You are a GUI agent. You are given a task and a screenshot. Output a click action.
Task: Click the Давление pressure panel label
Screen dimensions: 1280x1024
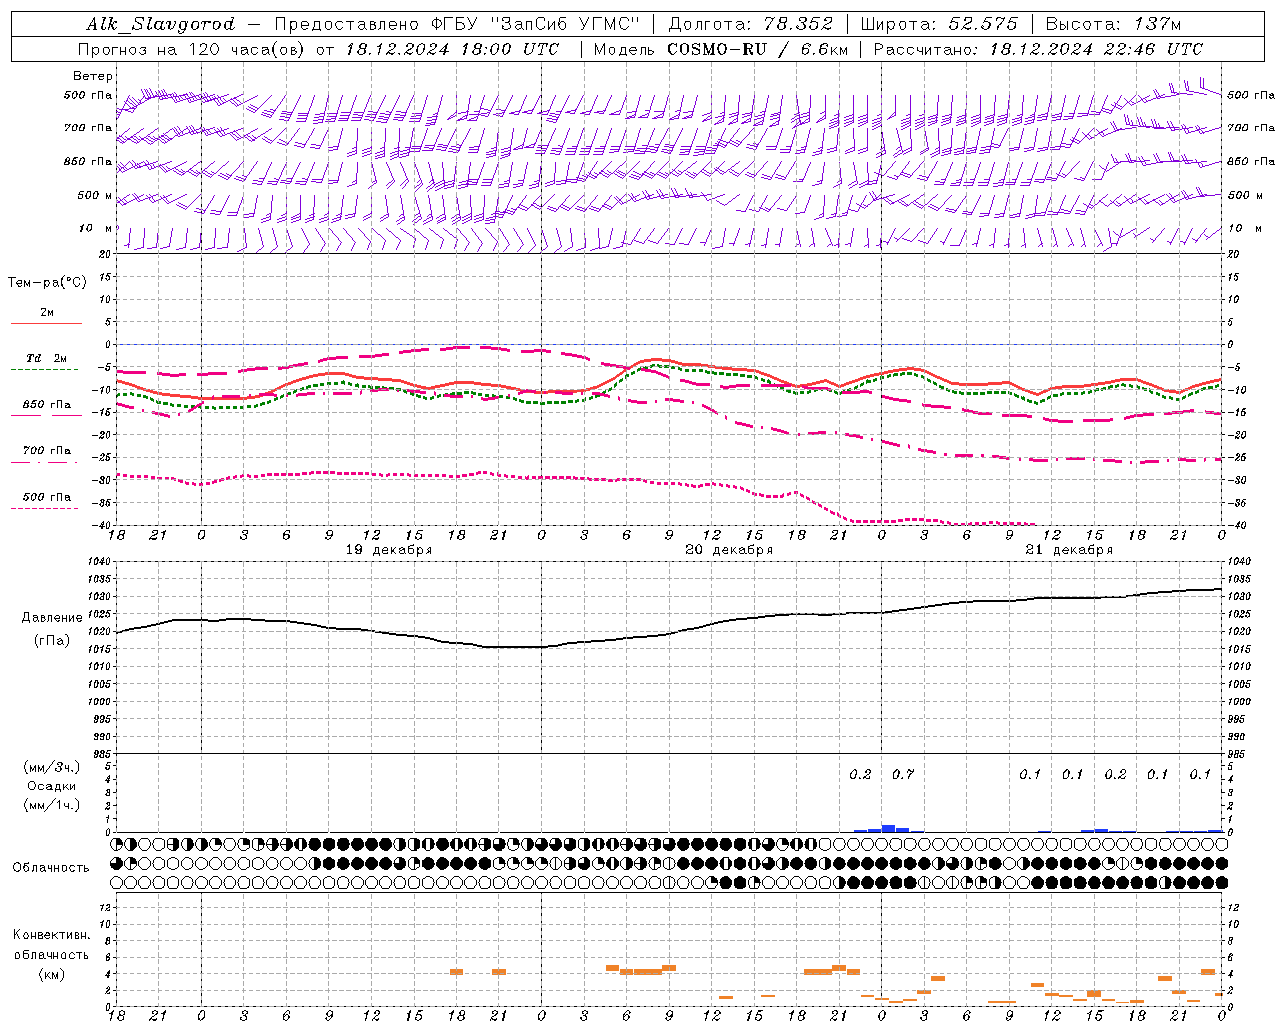point(52,618)
